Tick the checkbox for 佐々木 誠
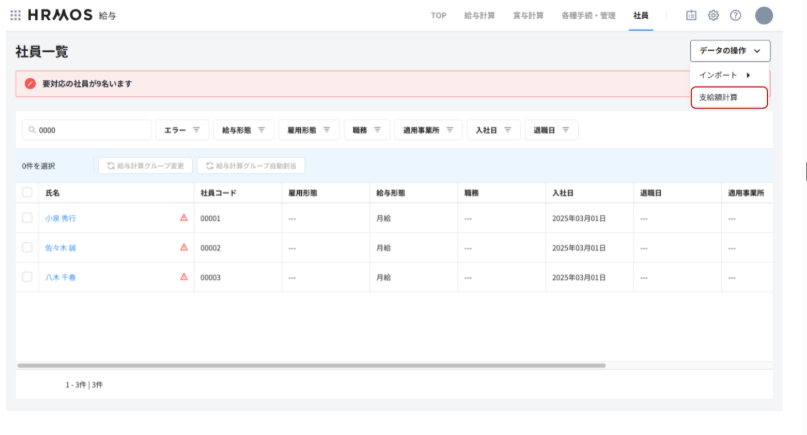The height and width of the screenshot is (435, 807). (27, 247)
